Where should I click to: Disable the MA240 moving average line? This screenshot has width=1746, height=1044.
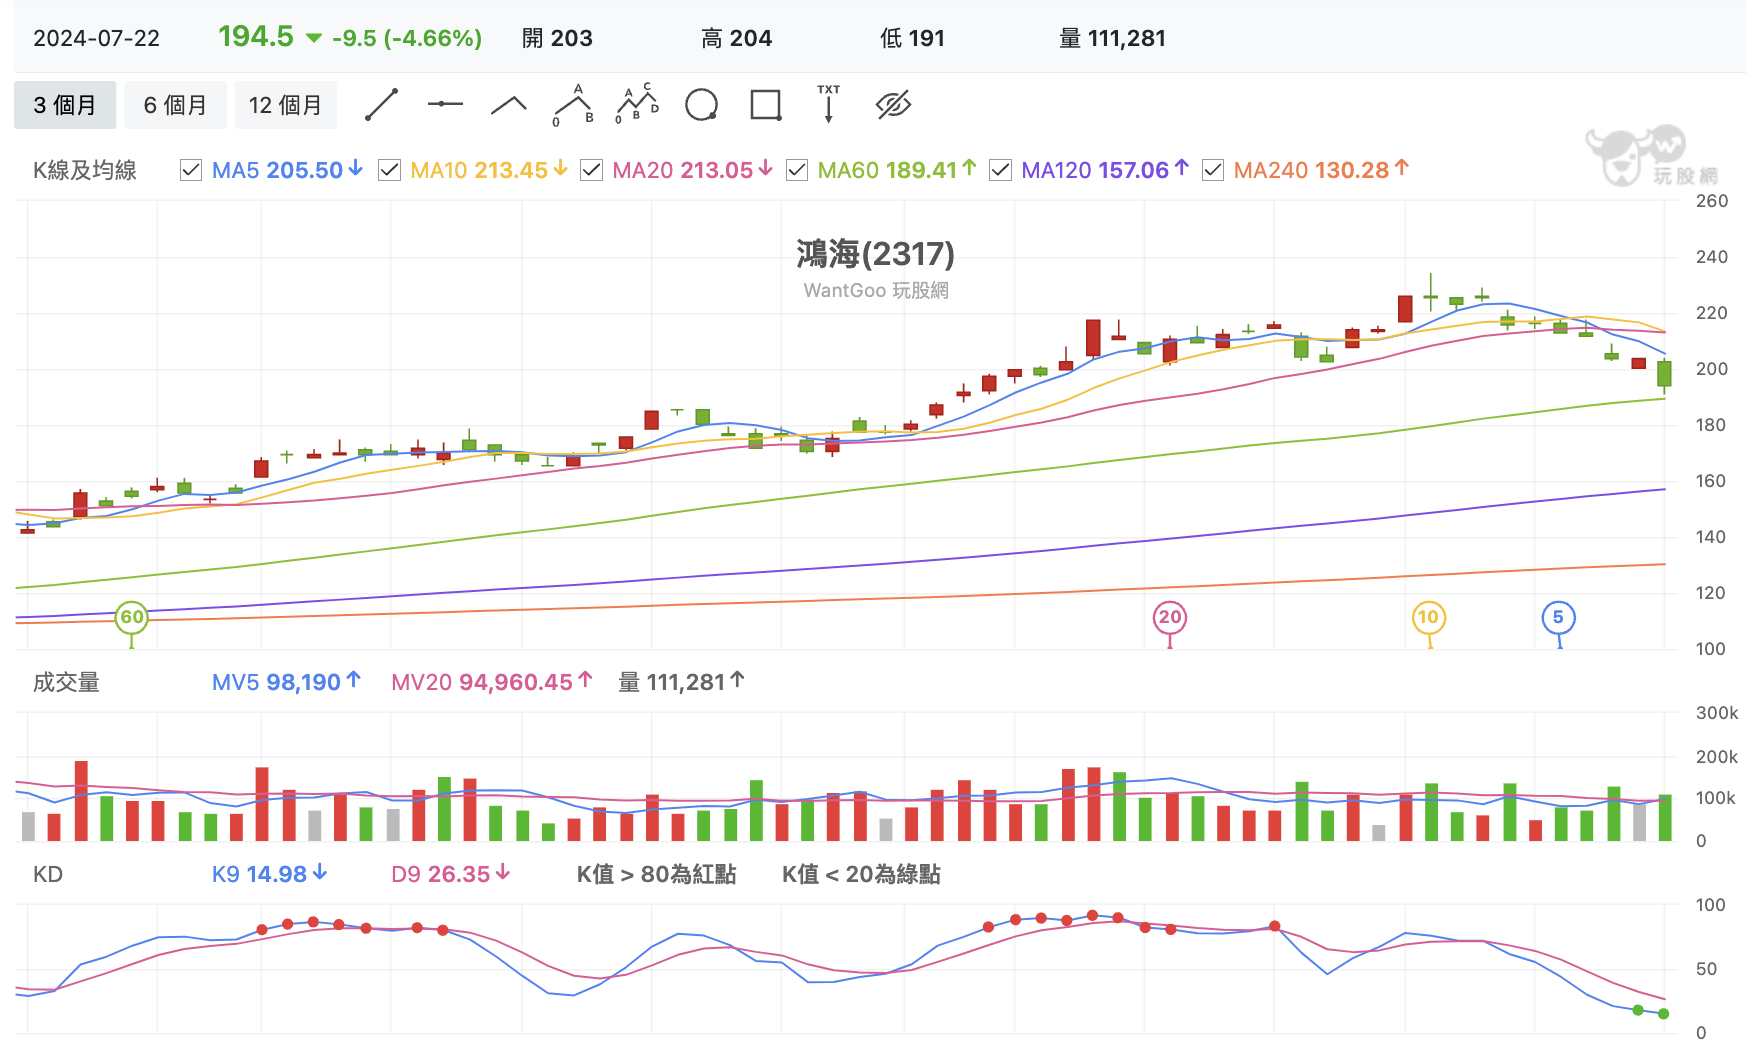(x=1213, y=170)
